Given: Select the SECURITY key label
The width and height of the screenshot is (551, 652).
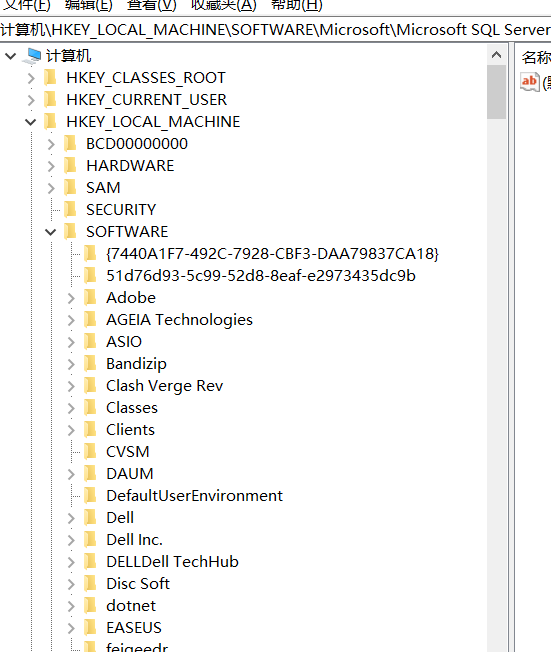Looking at the screenshot, I should coord(121,210).
